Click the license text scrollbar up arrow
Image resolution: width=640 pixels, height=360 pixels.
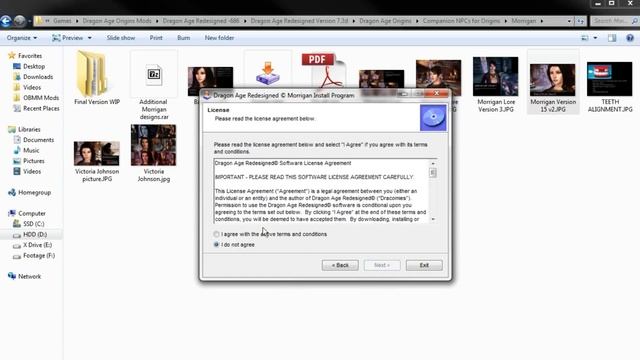point(433,163)
